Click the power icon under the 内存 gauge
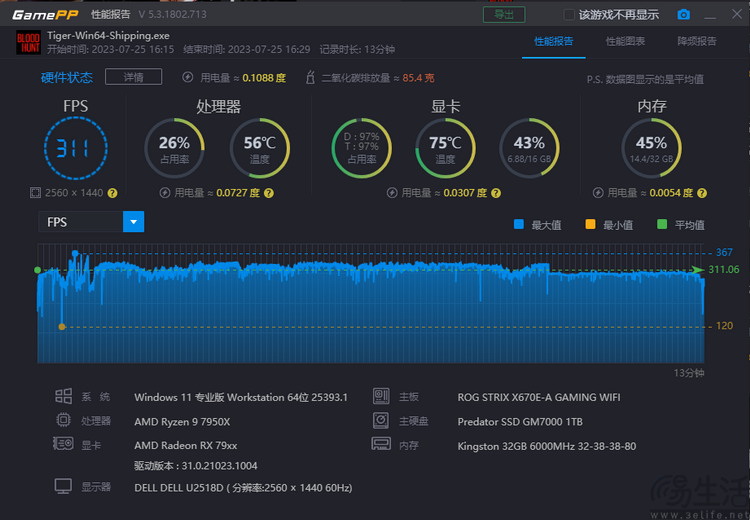Image resolution: width=750 pixels, height=520 pixels. pyautogui.click(x=598, y=193)
